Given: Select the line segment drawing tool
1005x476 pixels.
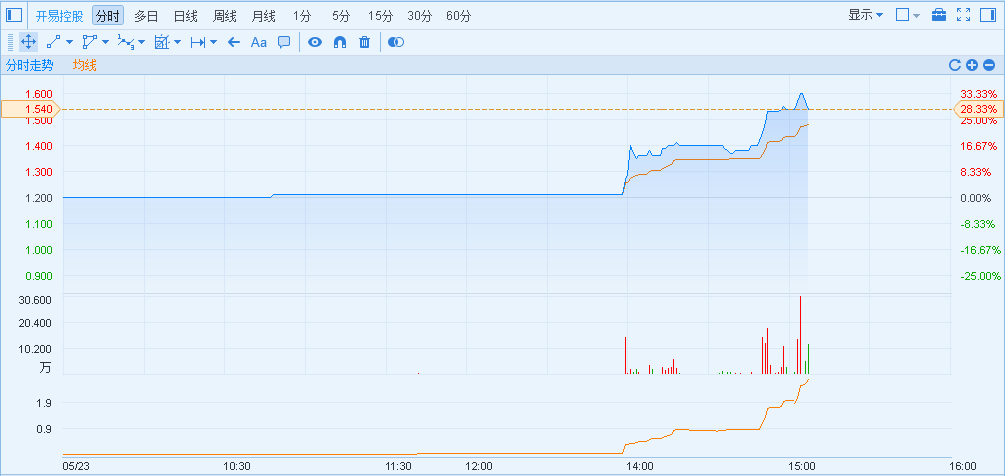Looking at the screenshot, I should [x=54, y=42].
